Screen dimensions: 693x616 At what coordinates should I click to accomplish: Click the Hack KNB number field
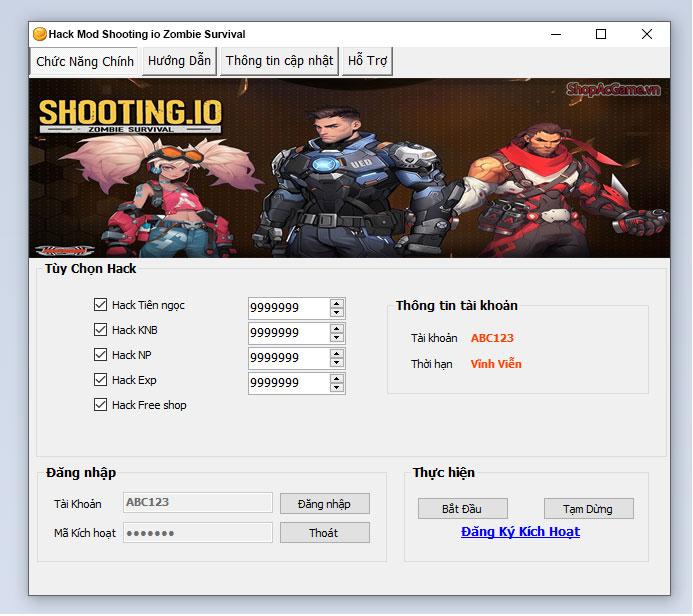[289, 333]
